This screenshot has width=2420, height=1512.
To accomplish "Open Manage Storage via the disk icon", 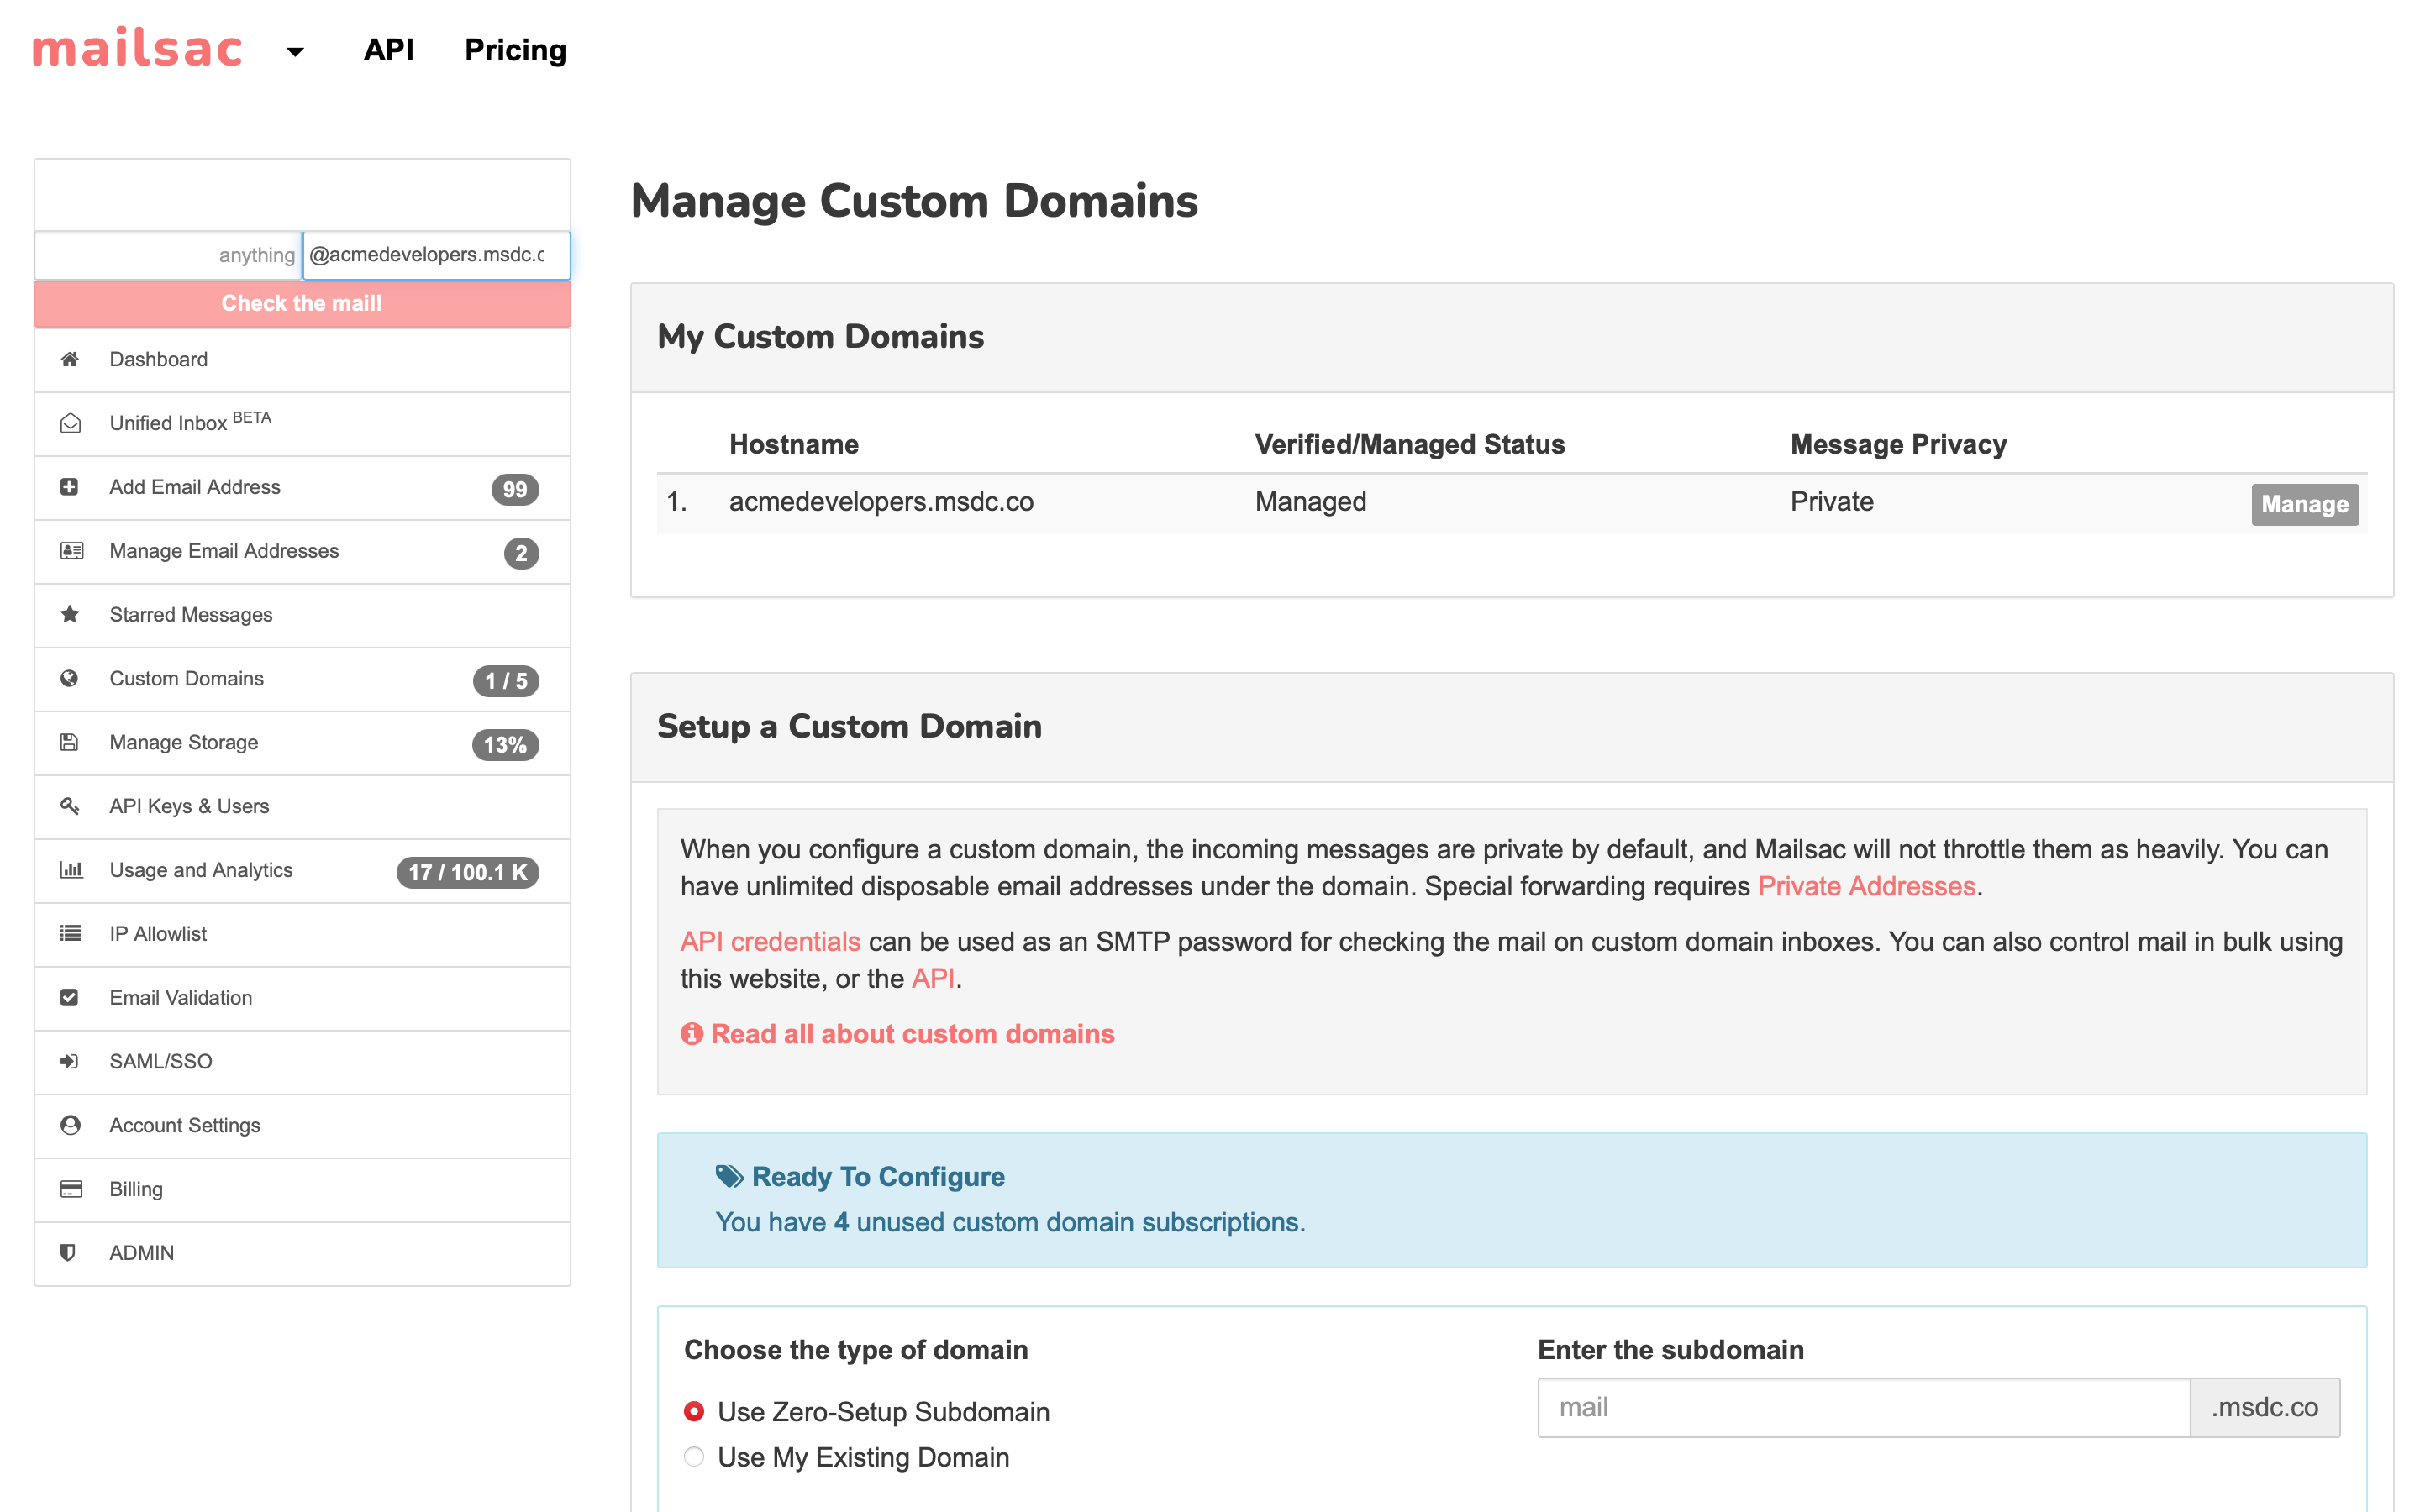I will pyautogui.click(x=70, y=742).
